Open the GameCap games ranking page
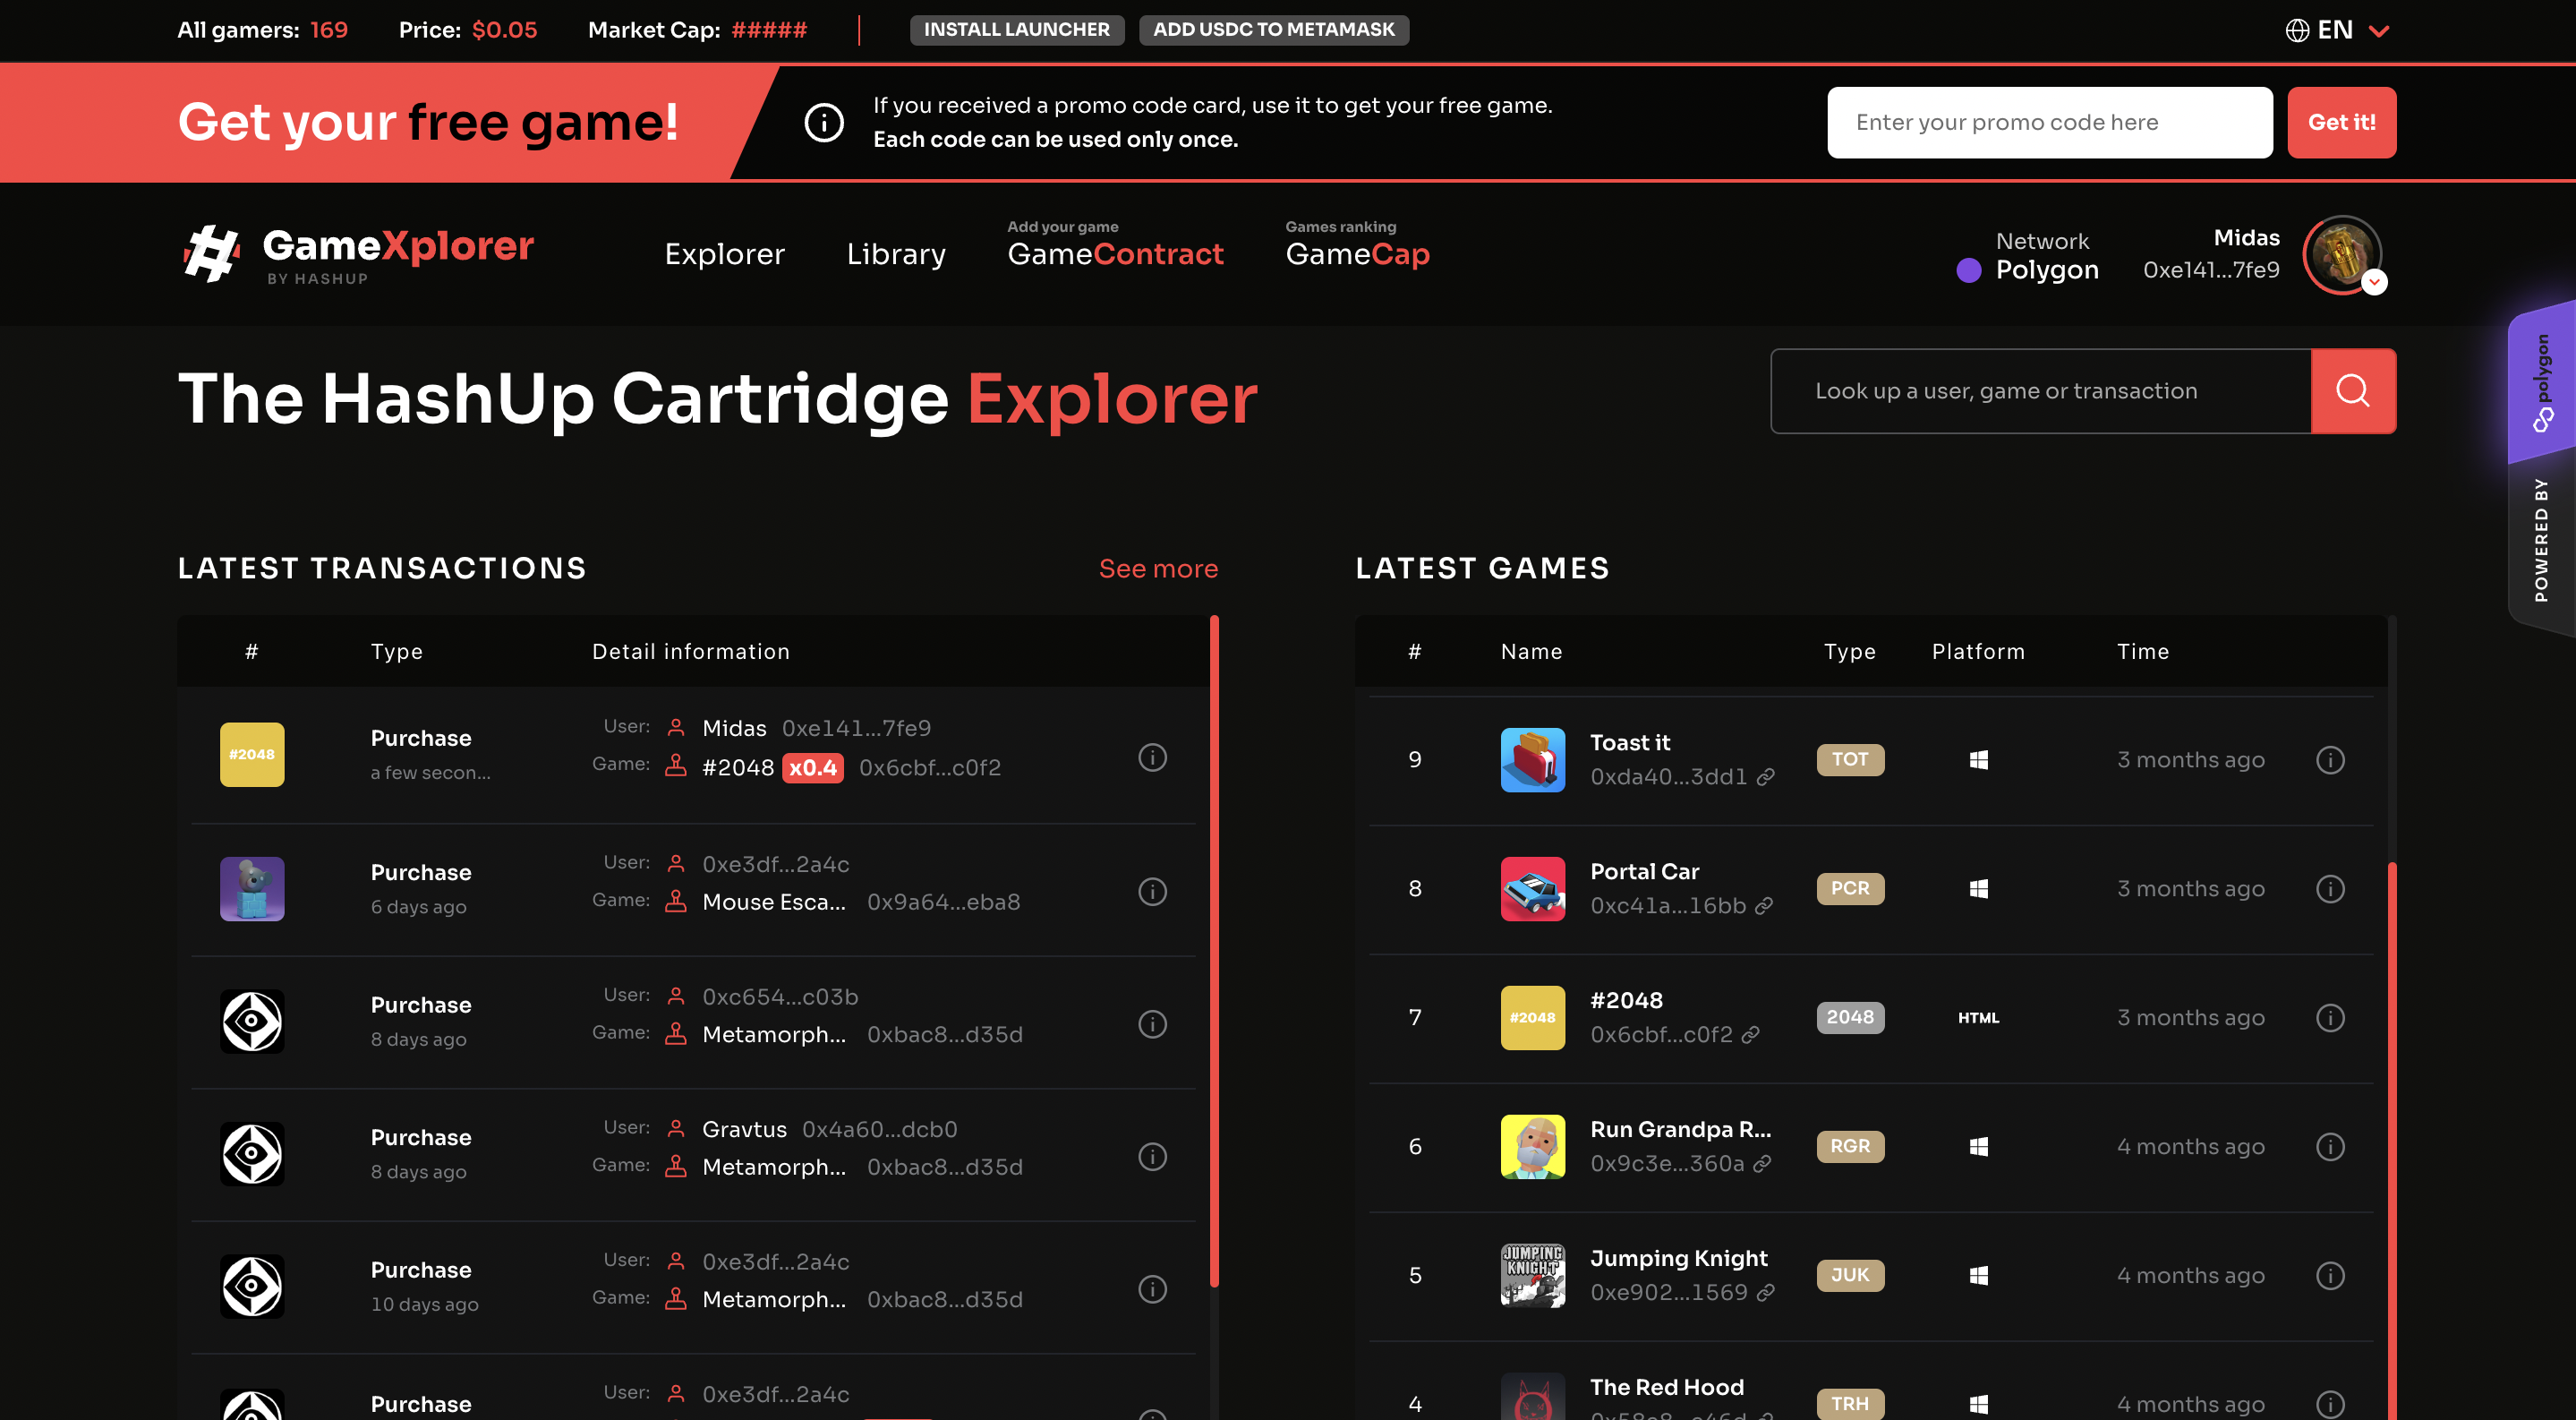 click(1357, 254)
